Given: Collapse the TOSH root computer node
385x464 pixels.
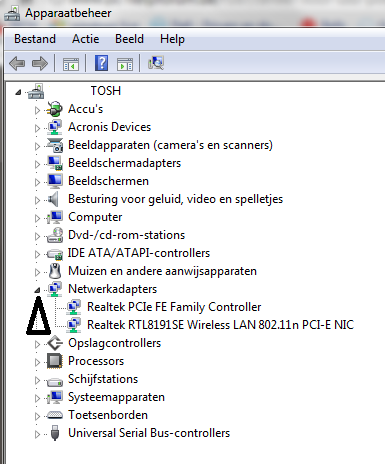Looking at the screenshot, I should coord(18,92).
